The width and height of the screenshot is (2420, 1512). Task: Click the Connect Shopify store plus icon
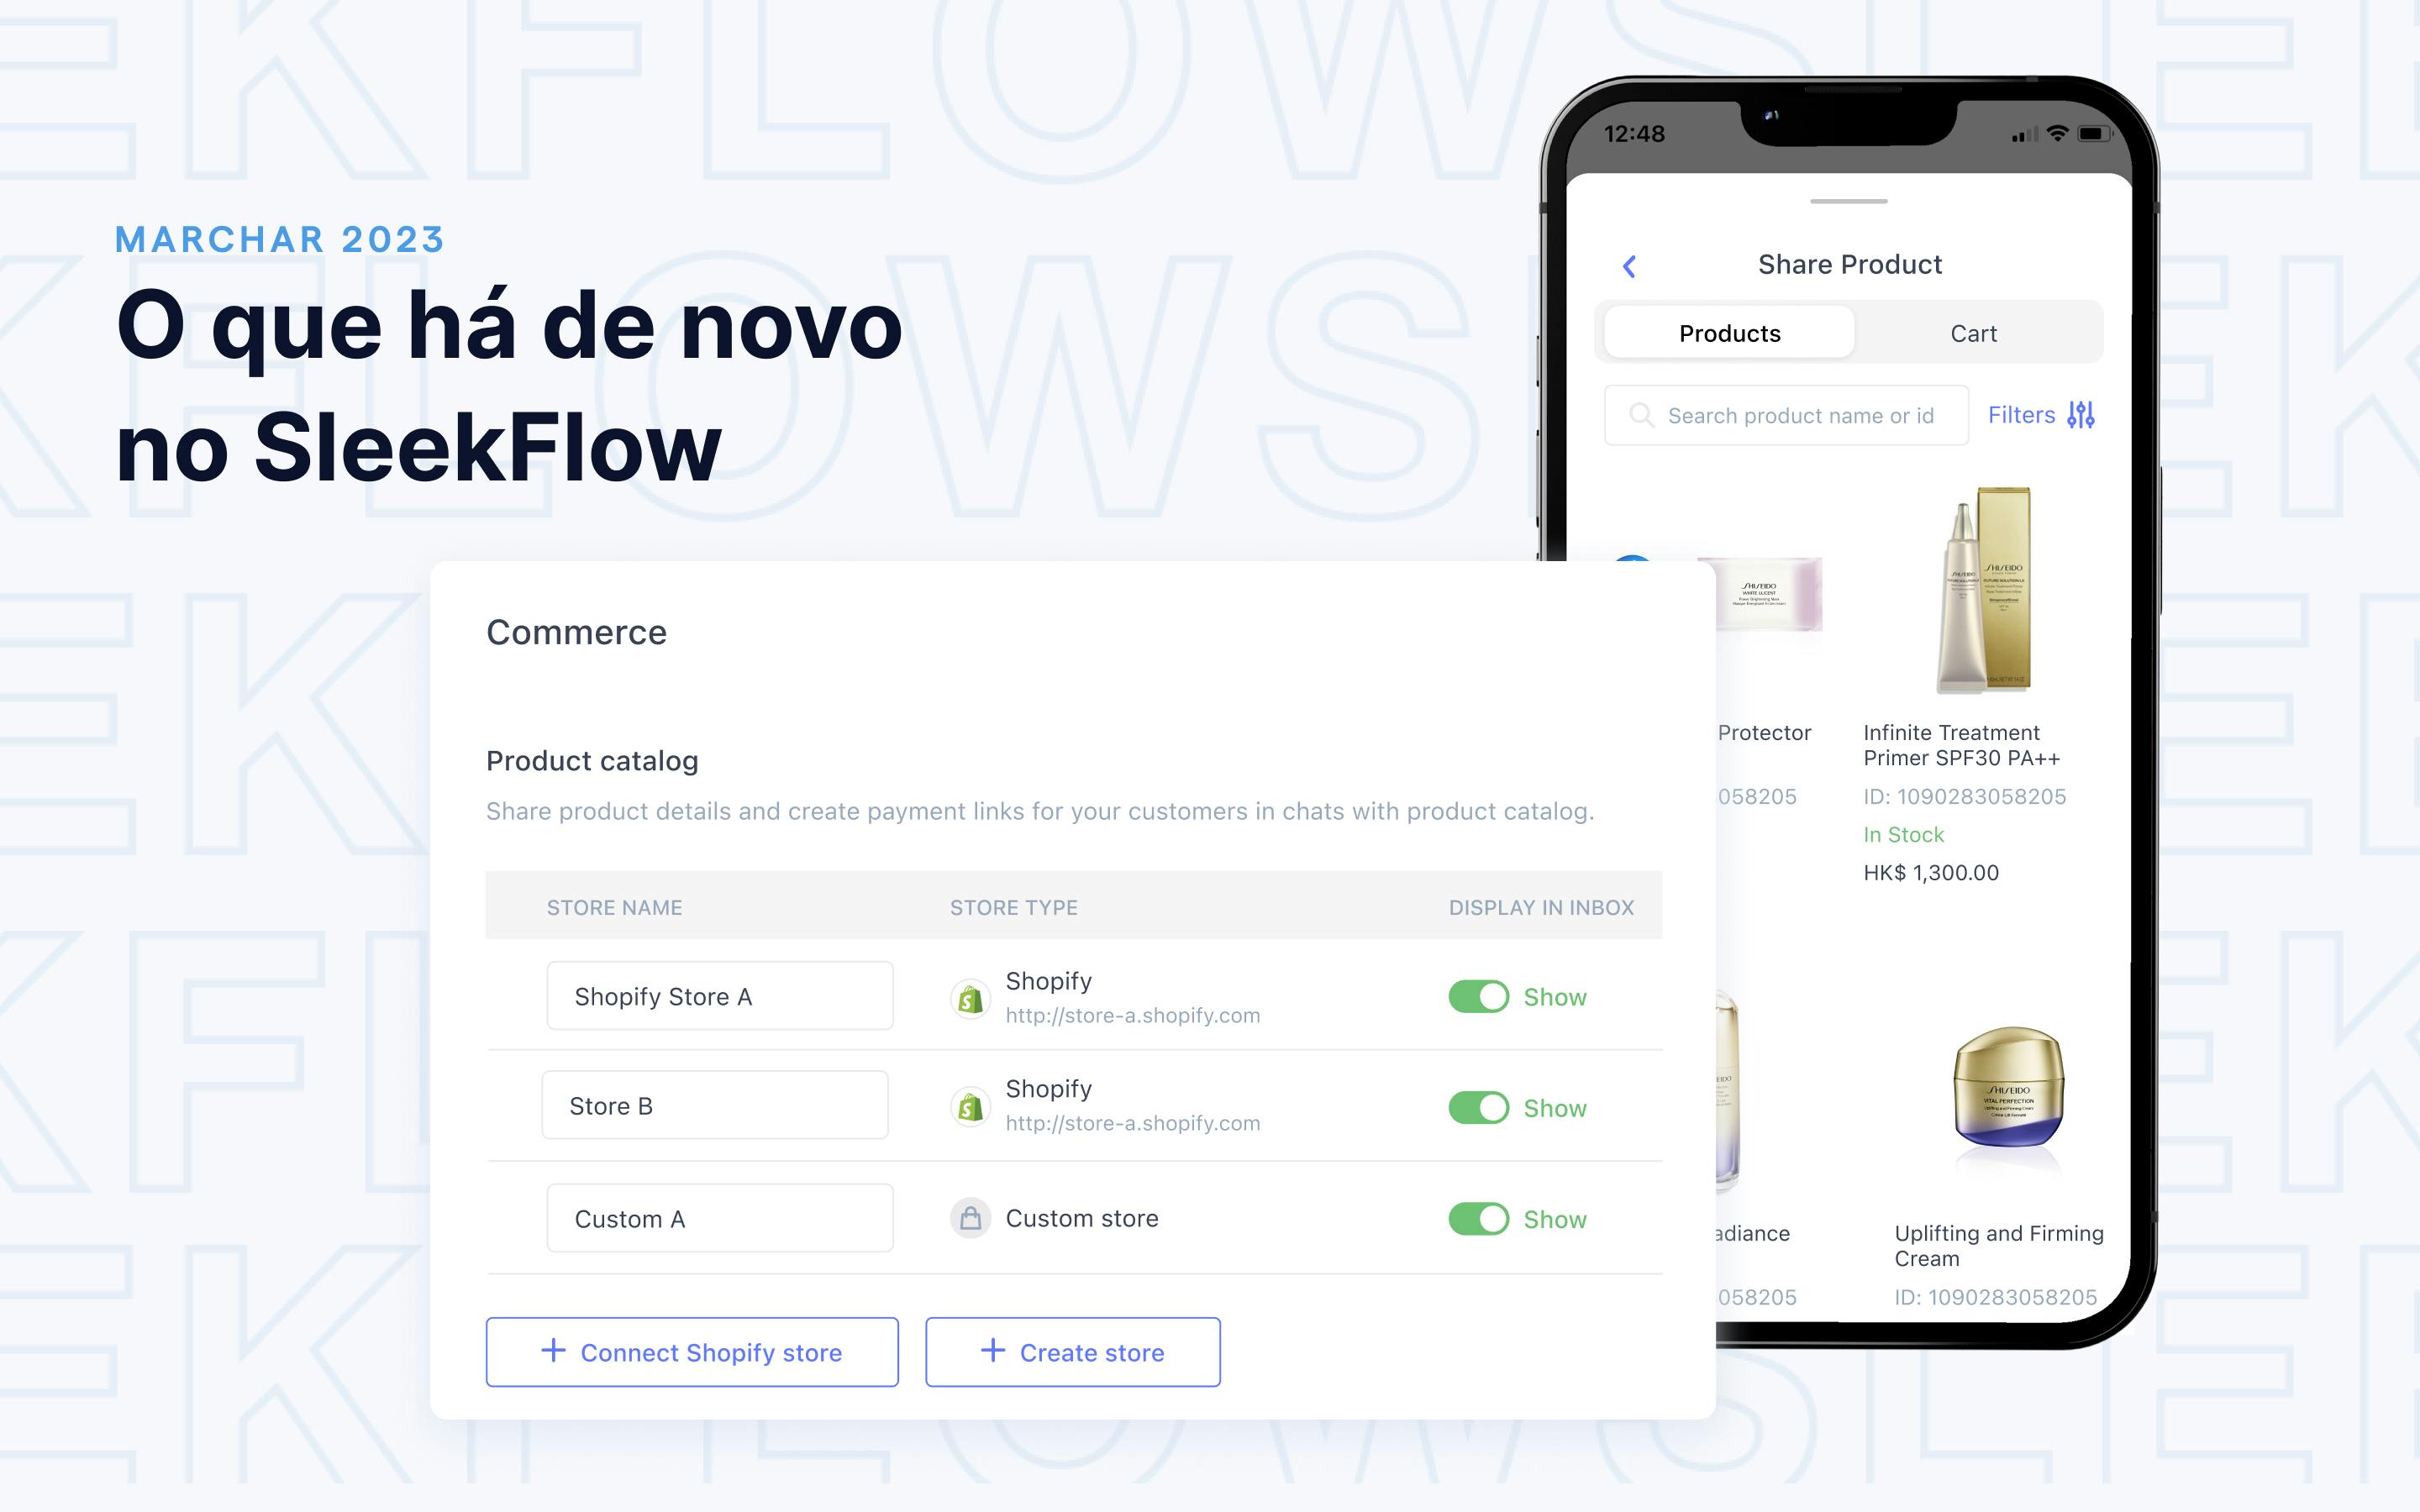tap(552, 1352)
